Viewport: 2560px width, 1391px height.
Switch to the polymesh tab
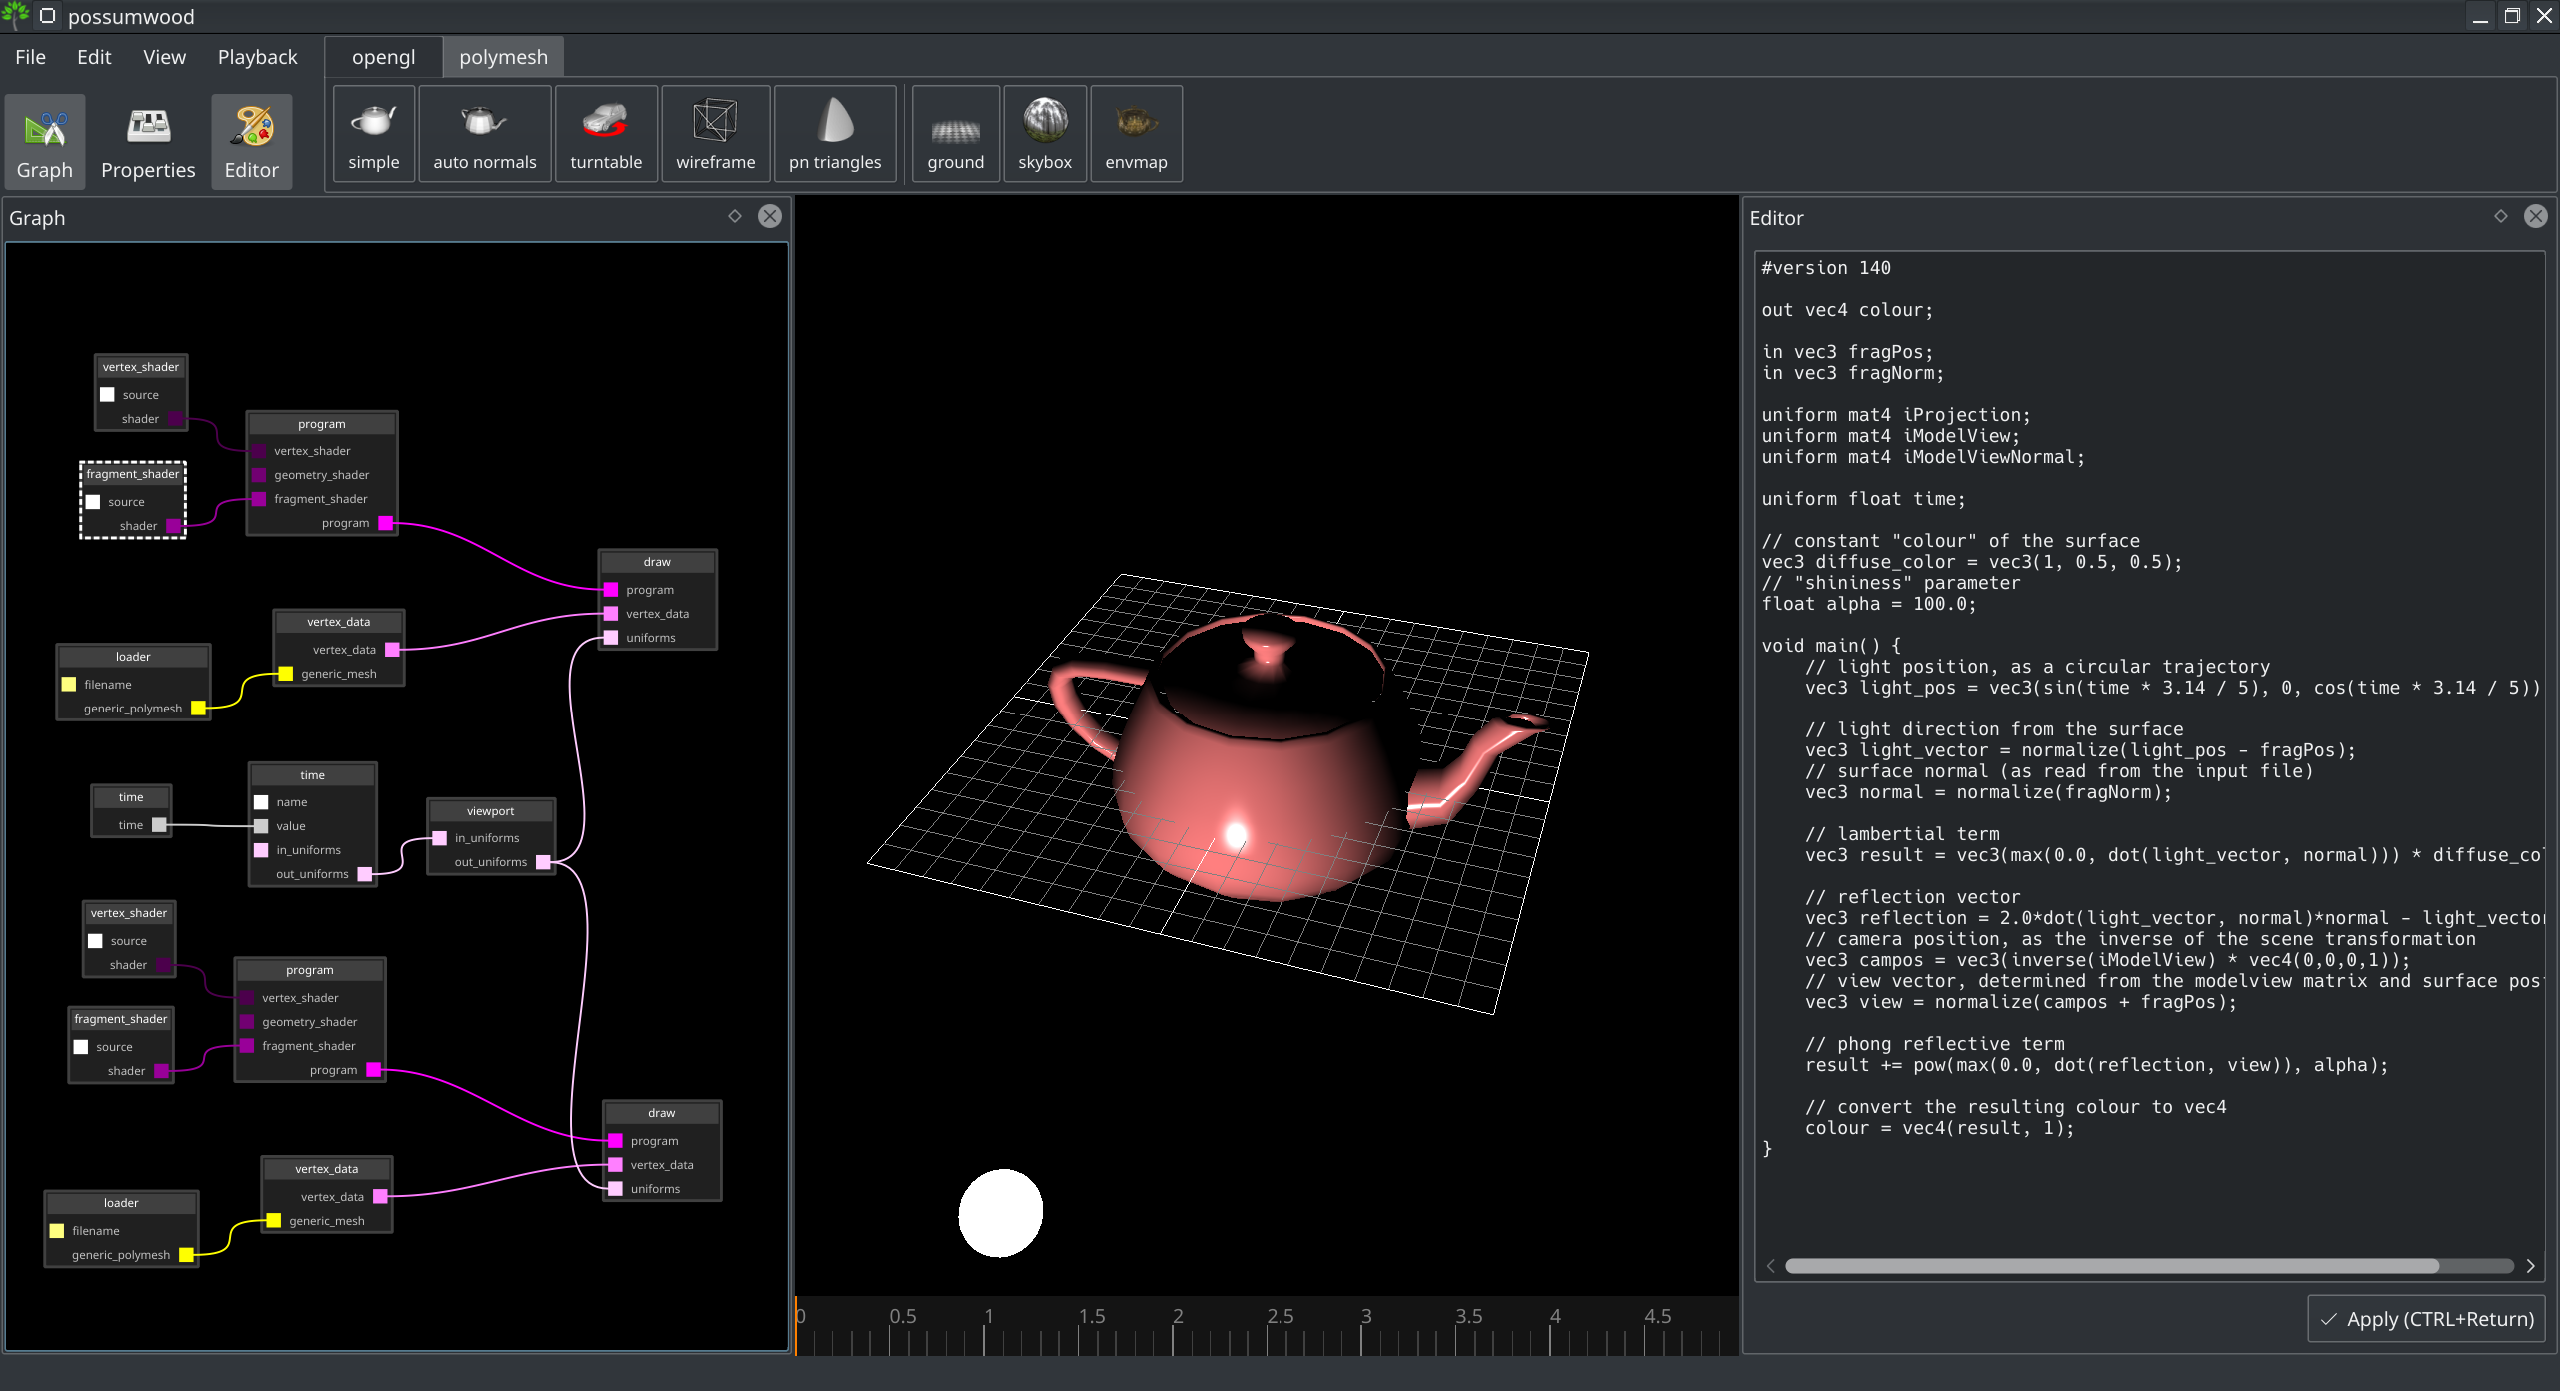coord(503,57)
